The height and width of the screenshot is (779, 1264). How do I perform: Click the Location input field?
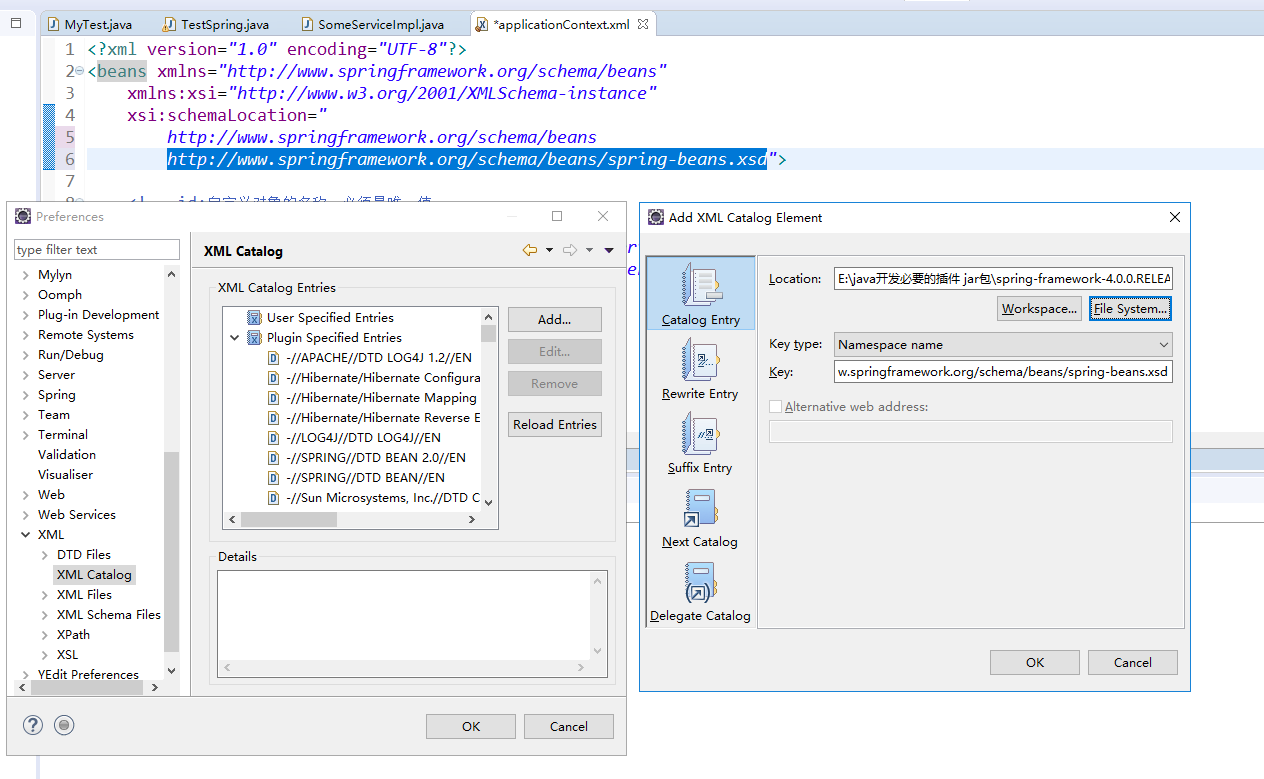pos(1003,279)
